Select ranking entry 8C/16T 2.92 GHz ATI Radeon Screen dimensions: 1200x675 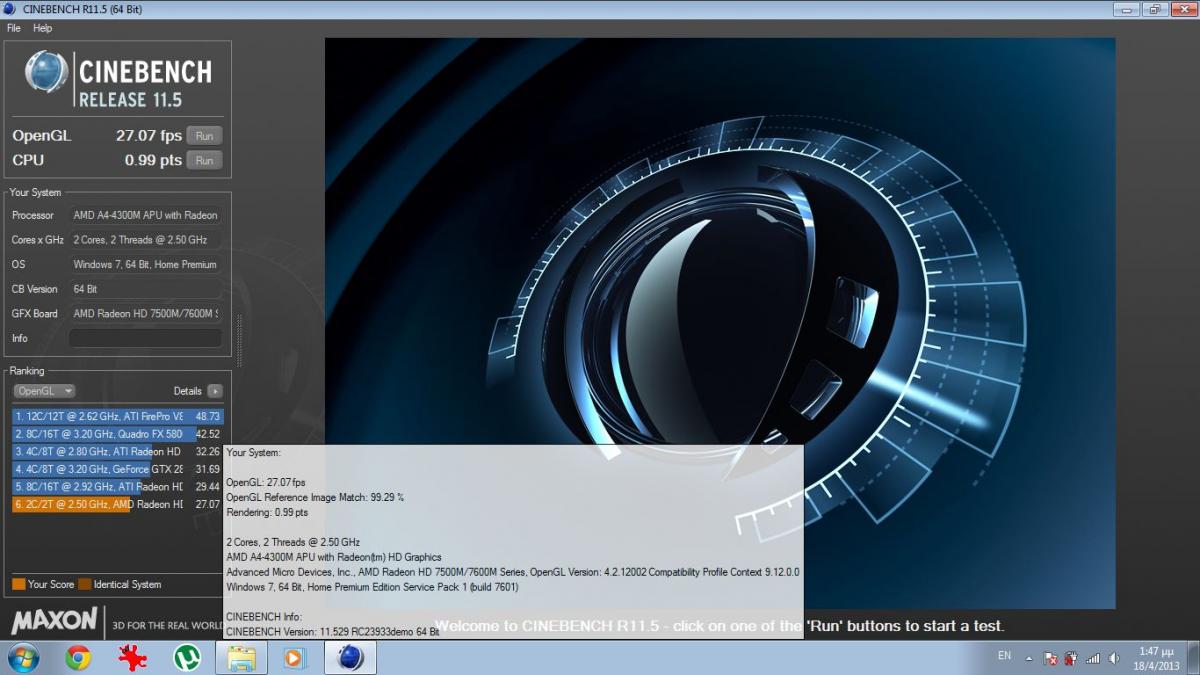tap(118, 487)
